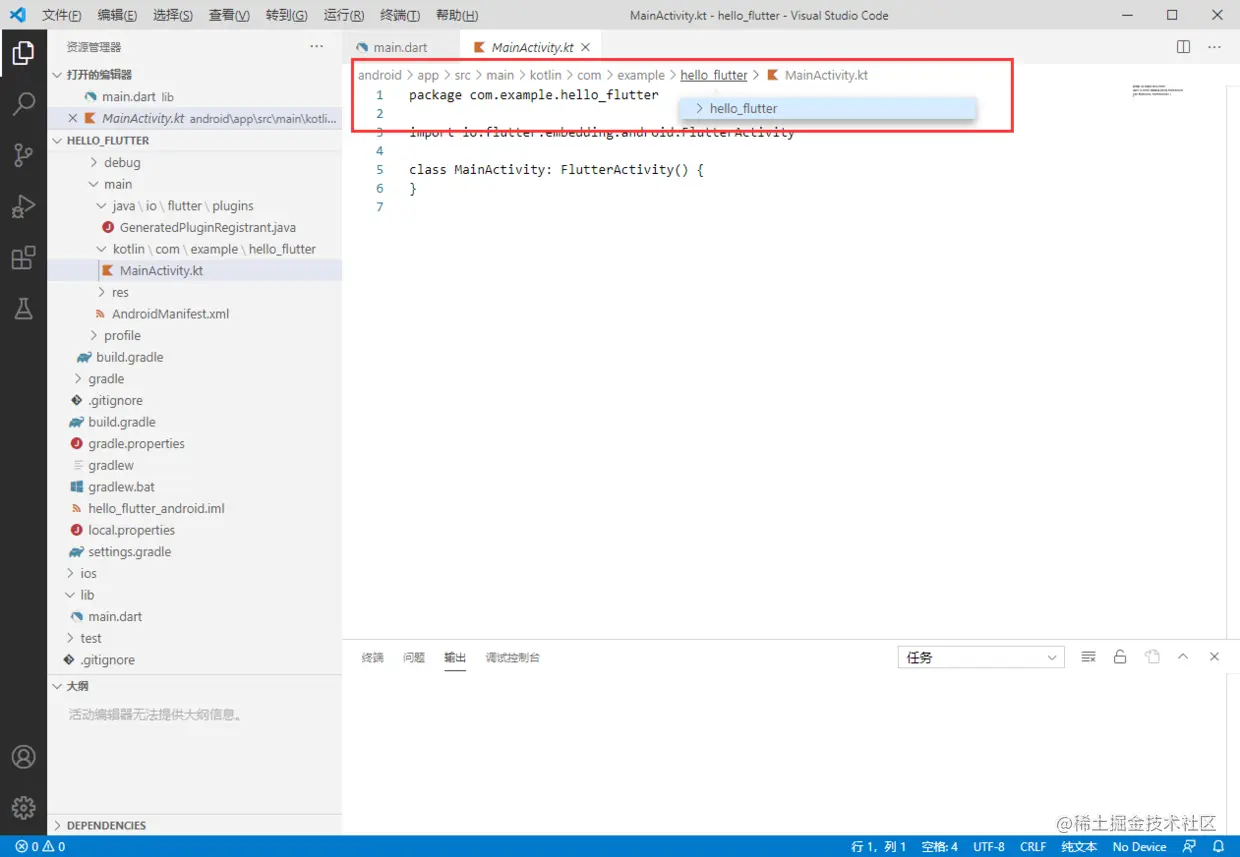Open the 运行(R) menu
Viewport: 1240px width, 857px height.
(x=344, y=15)
